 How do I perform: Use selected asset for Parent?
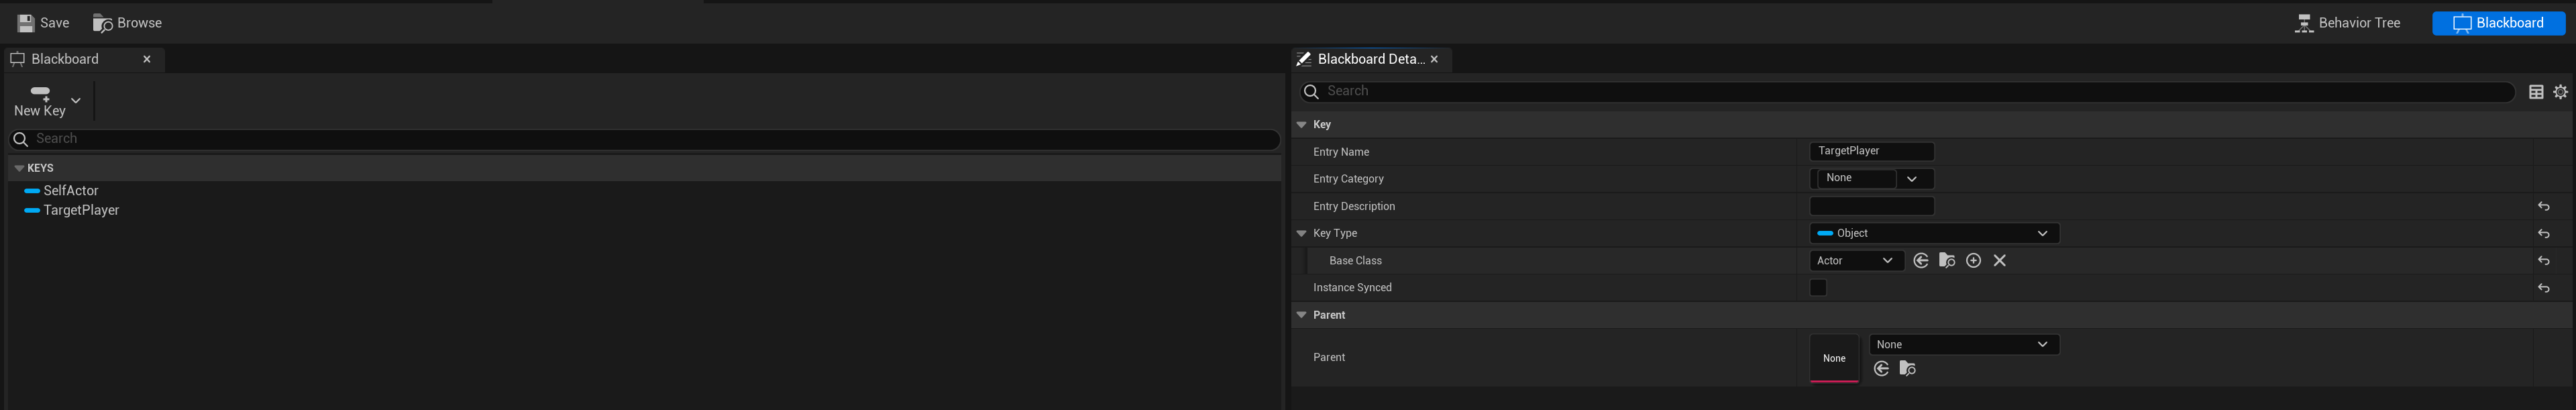pos(1881,369)
